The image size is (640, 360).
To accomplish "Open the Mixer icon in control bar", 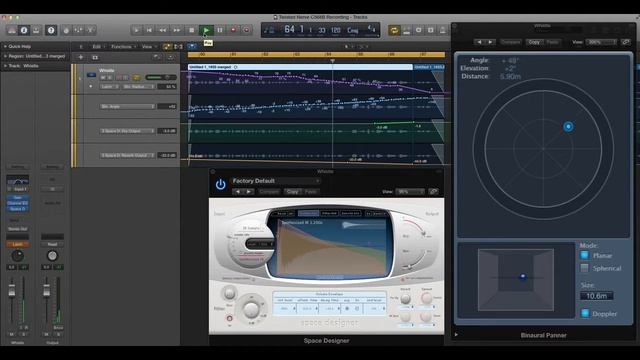I will point(78,30).
